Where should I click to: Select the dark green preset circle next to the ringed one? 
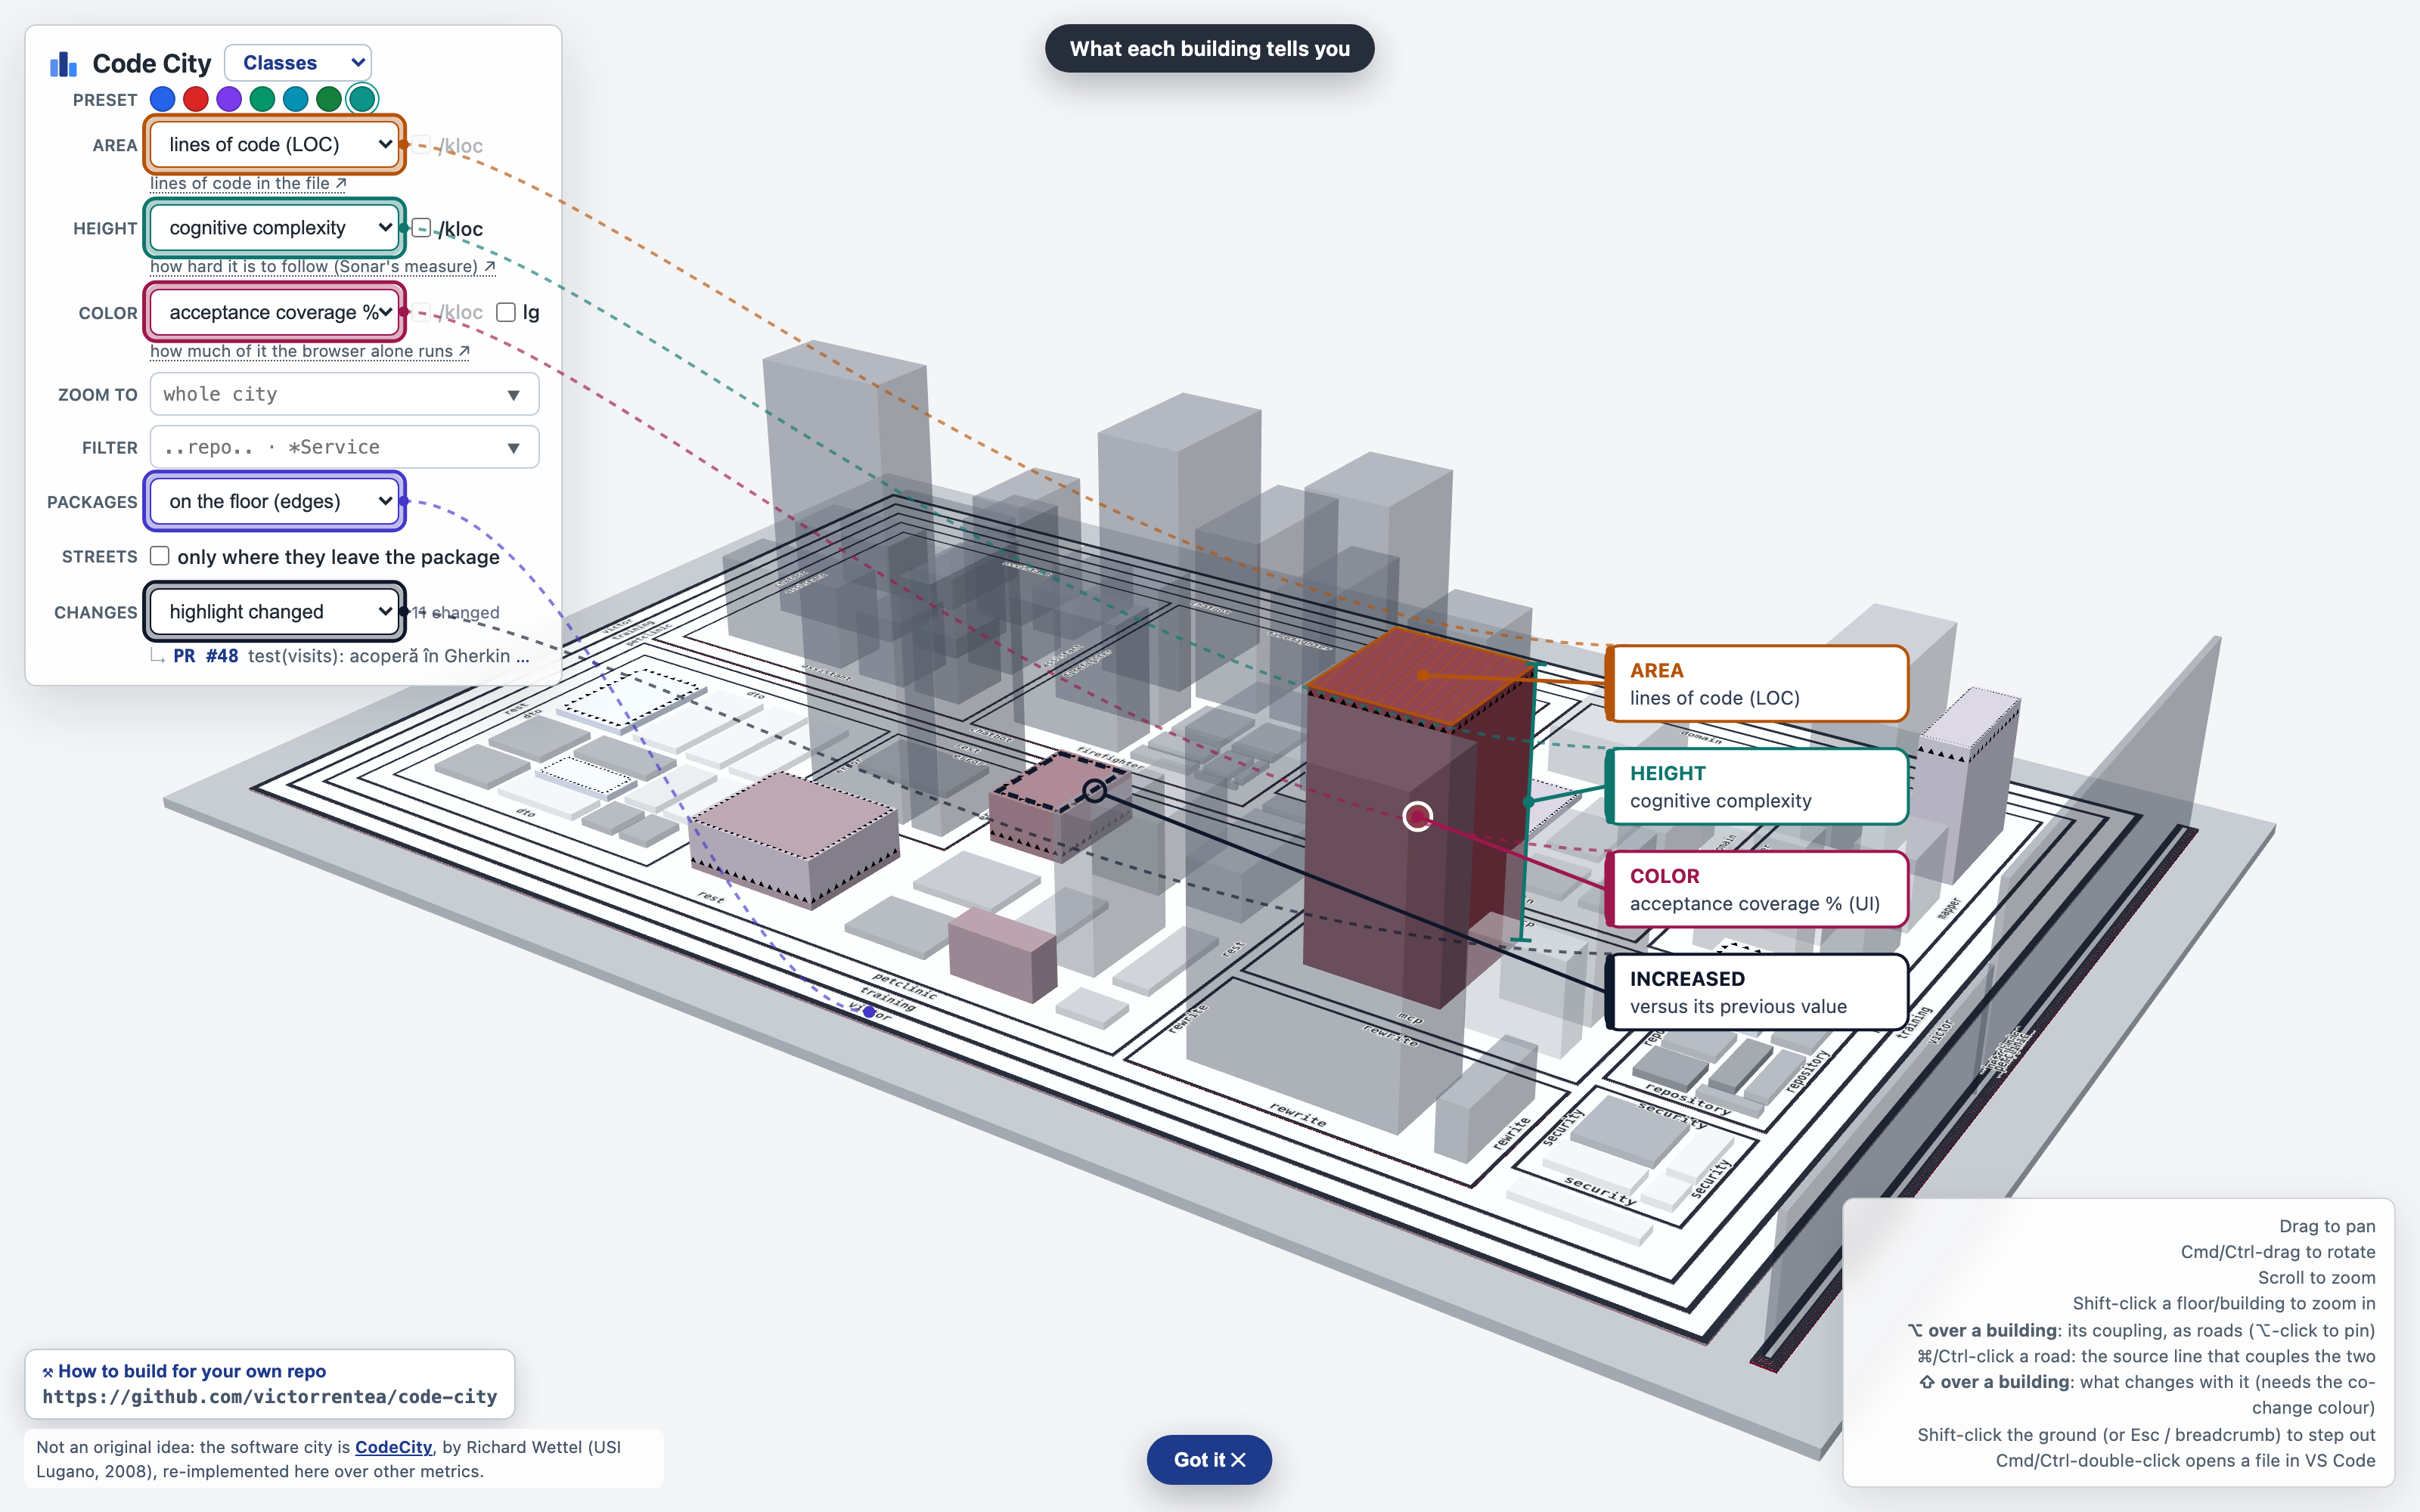(328, 99)
